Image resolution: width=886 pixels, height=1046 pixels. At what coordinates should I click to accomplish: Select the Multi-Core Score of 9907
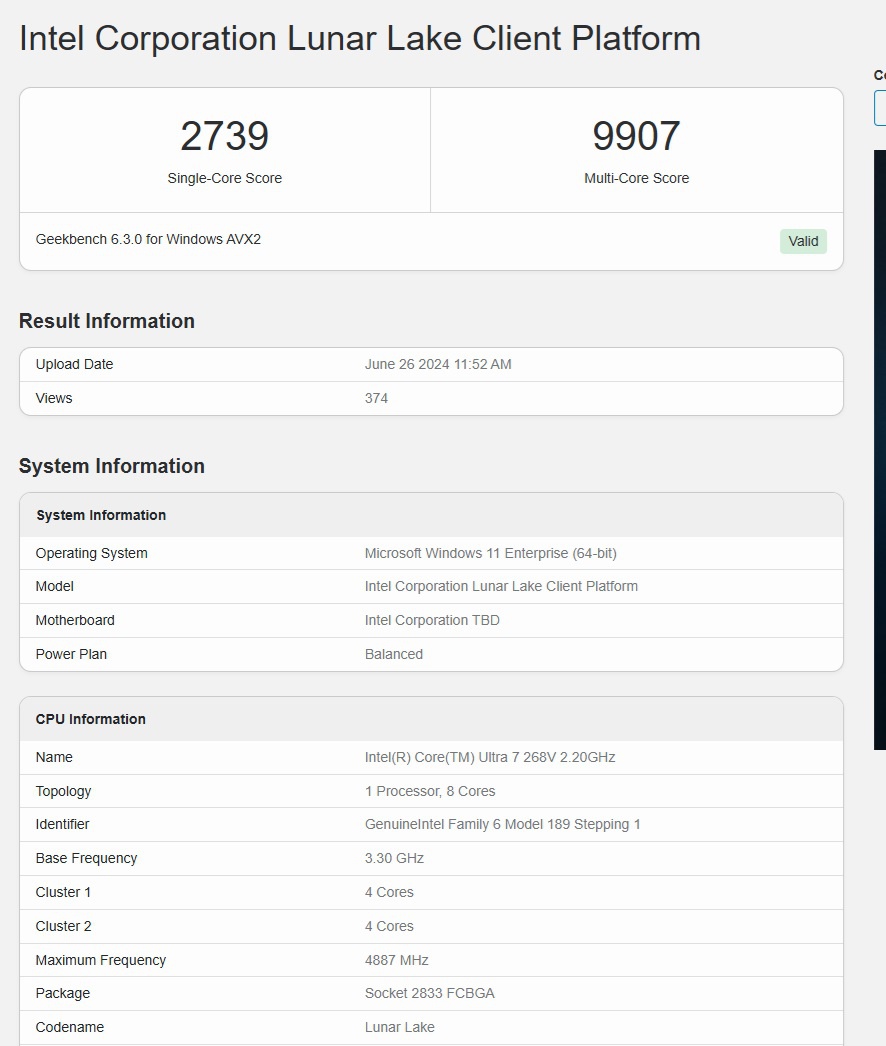[x=637, y=136]
